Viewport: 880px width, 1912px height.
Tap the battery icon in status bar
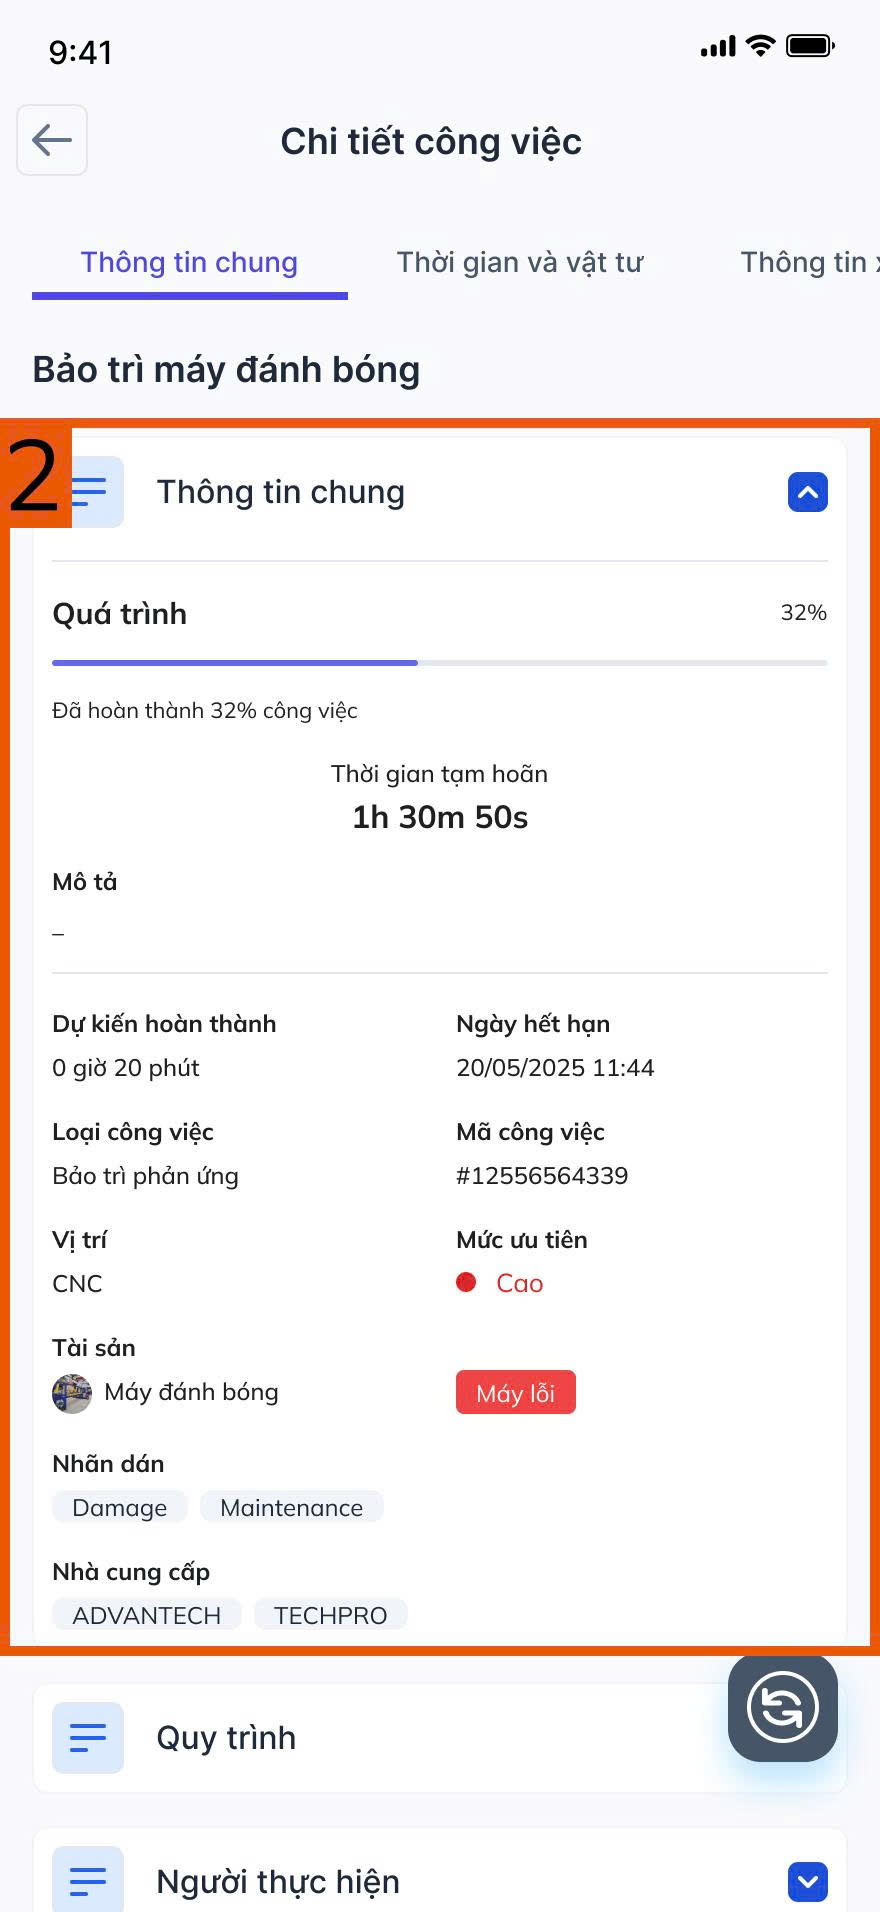click(x=809, y=46)
